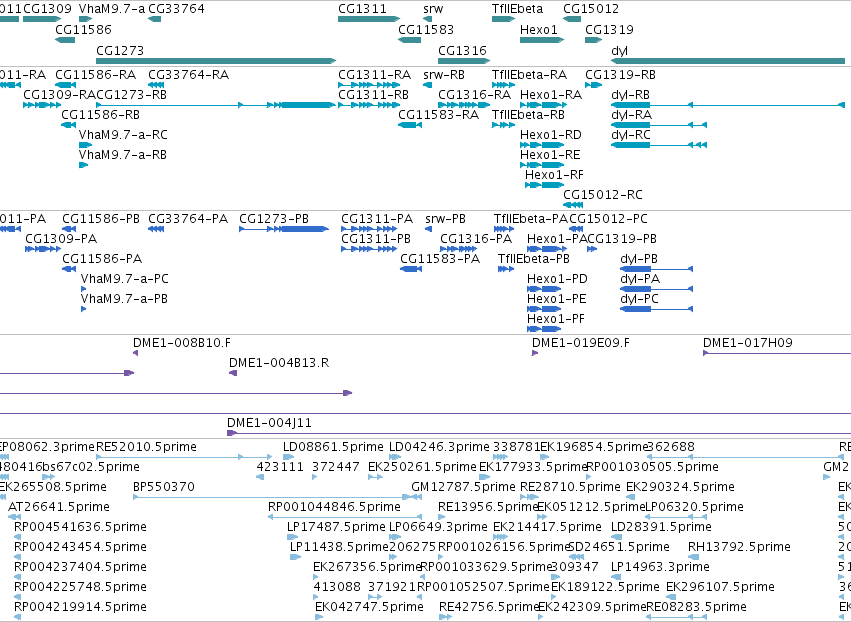The height and width of the screenshot is (622, 851).
Task: Click the srw-PB protein label
Action: pyautogui.click(x=446, y=219)
